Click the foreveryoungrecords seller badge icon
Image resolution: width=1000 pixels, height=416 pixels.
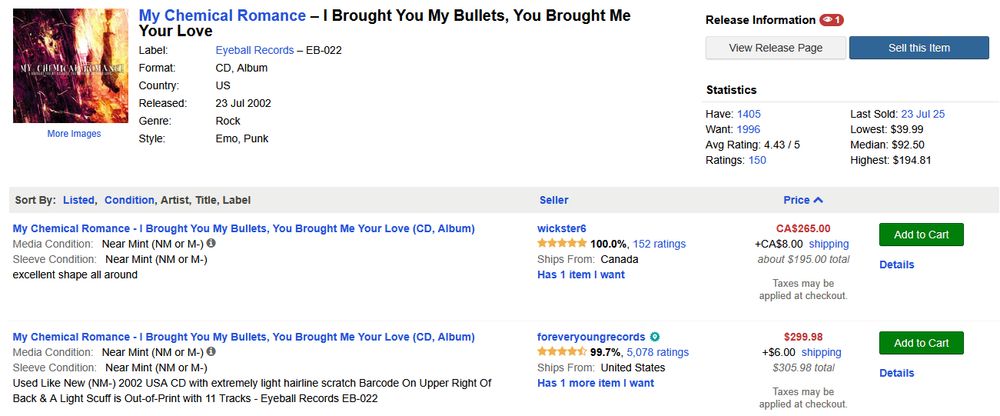(x=654, y=337)
